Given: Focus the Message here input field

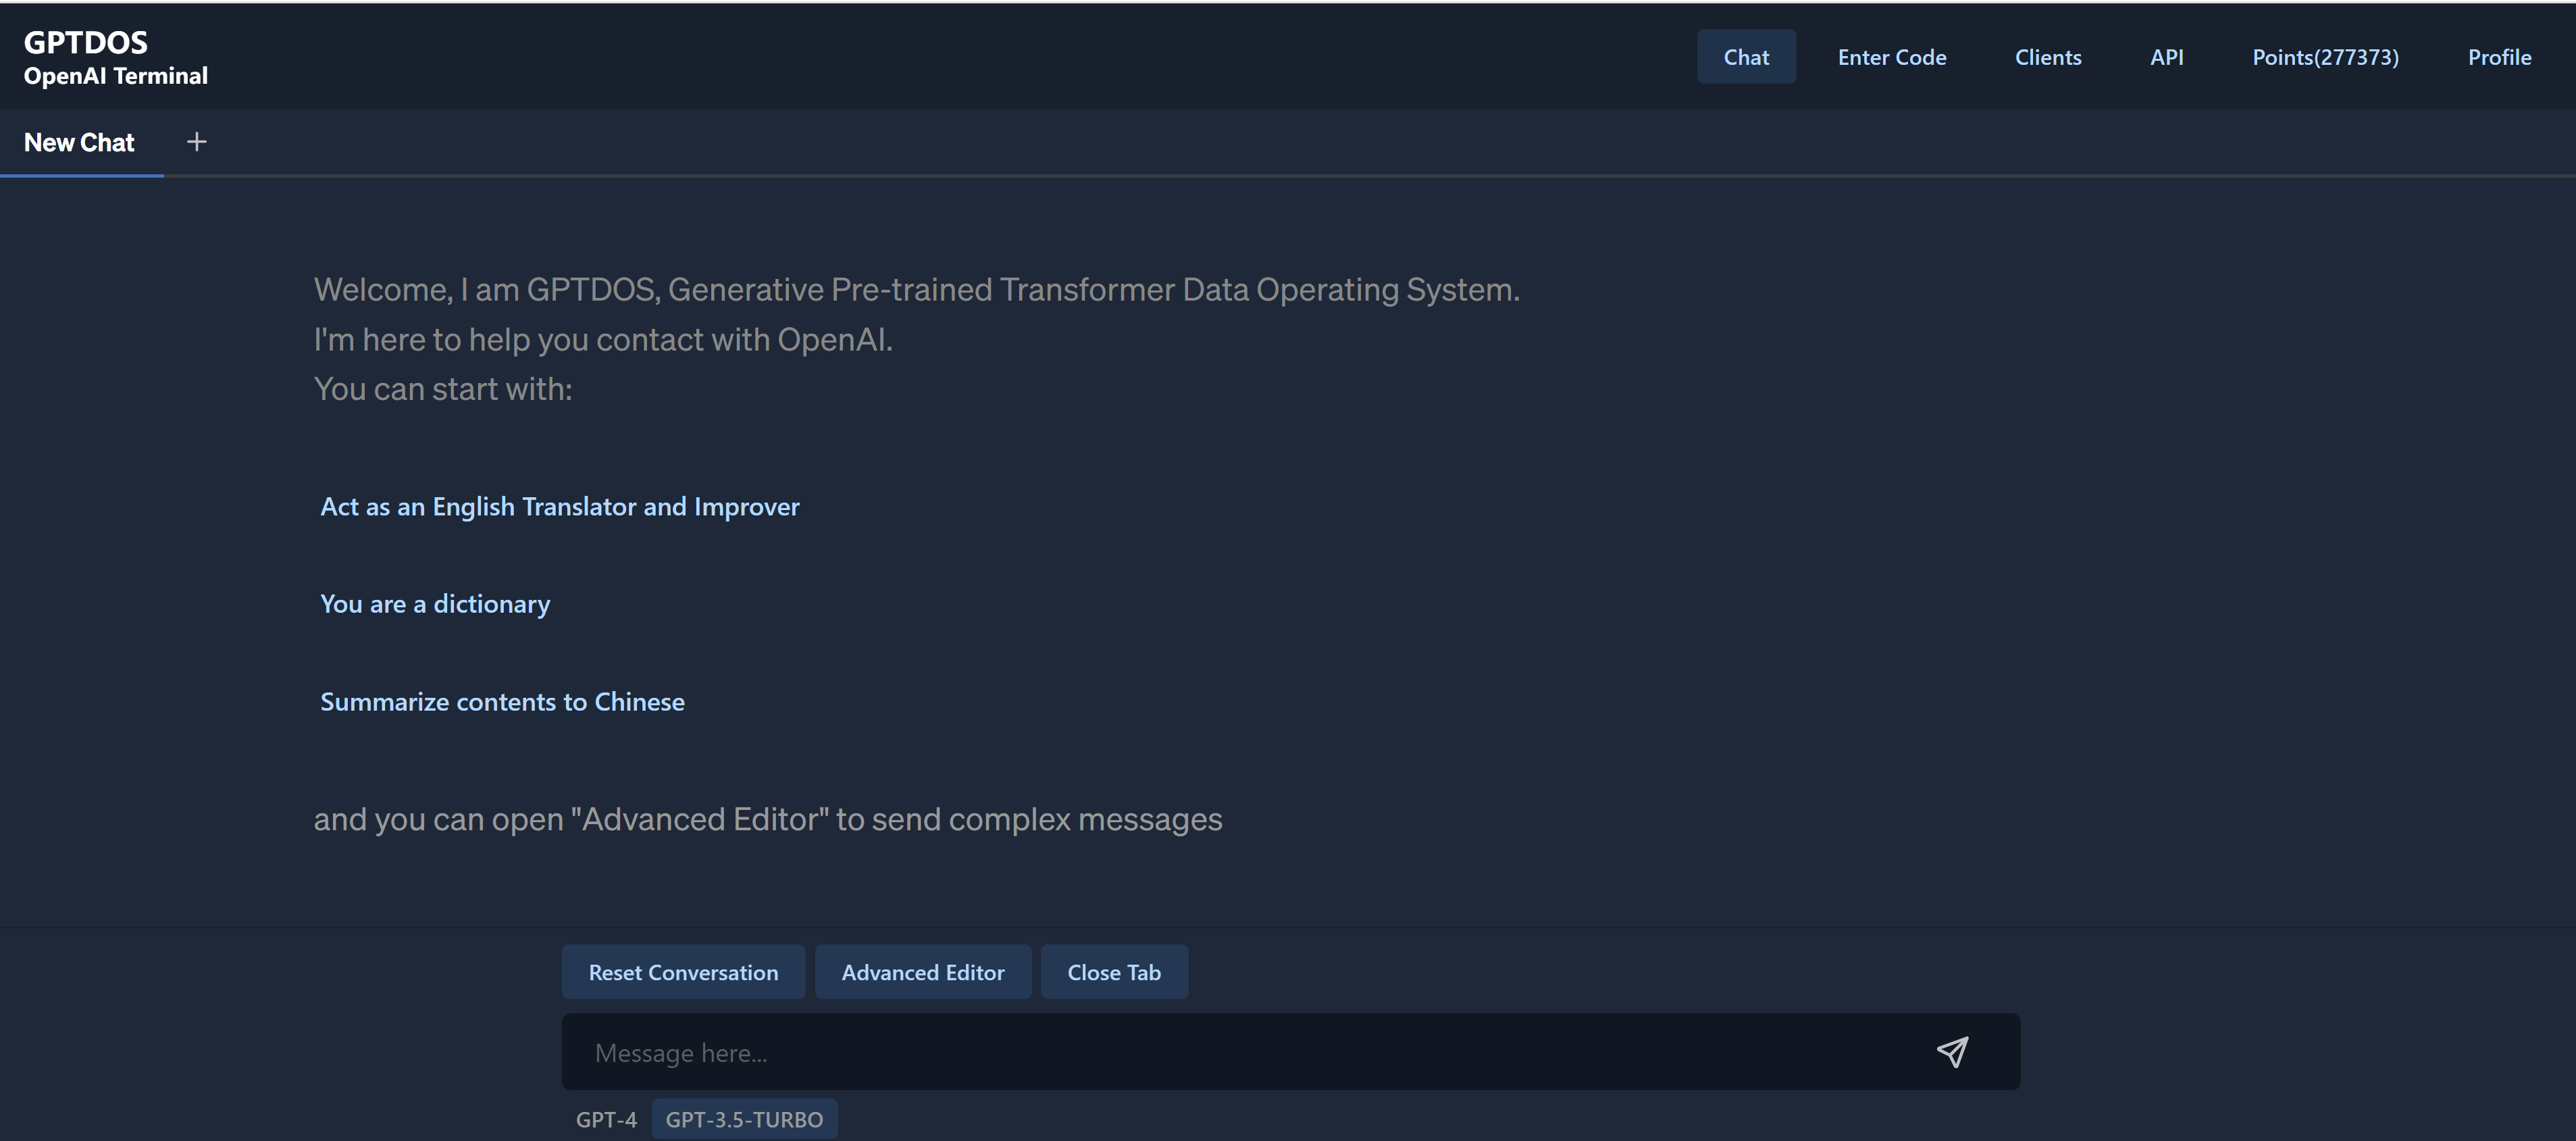Looking at the screenshot, I should pos(1290,1052).
